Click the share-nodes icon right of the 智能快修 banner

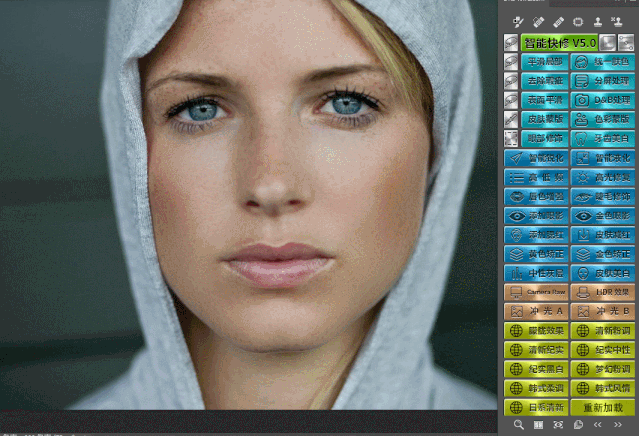pos(626,42)
